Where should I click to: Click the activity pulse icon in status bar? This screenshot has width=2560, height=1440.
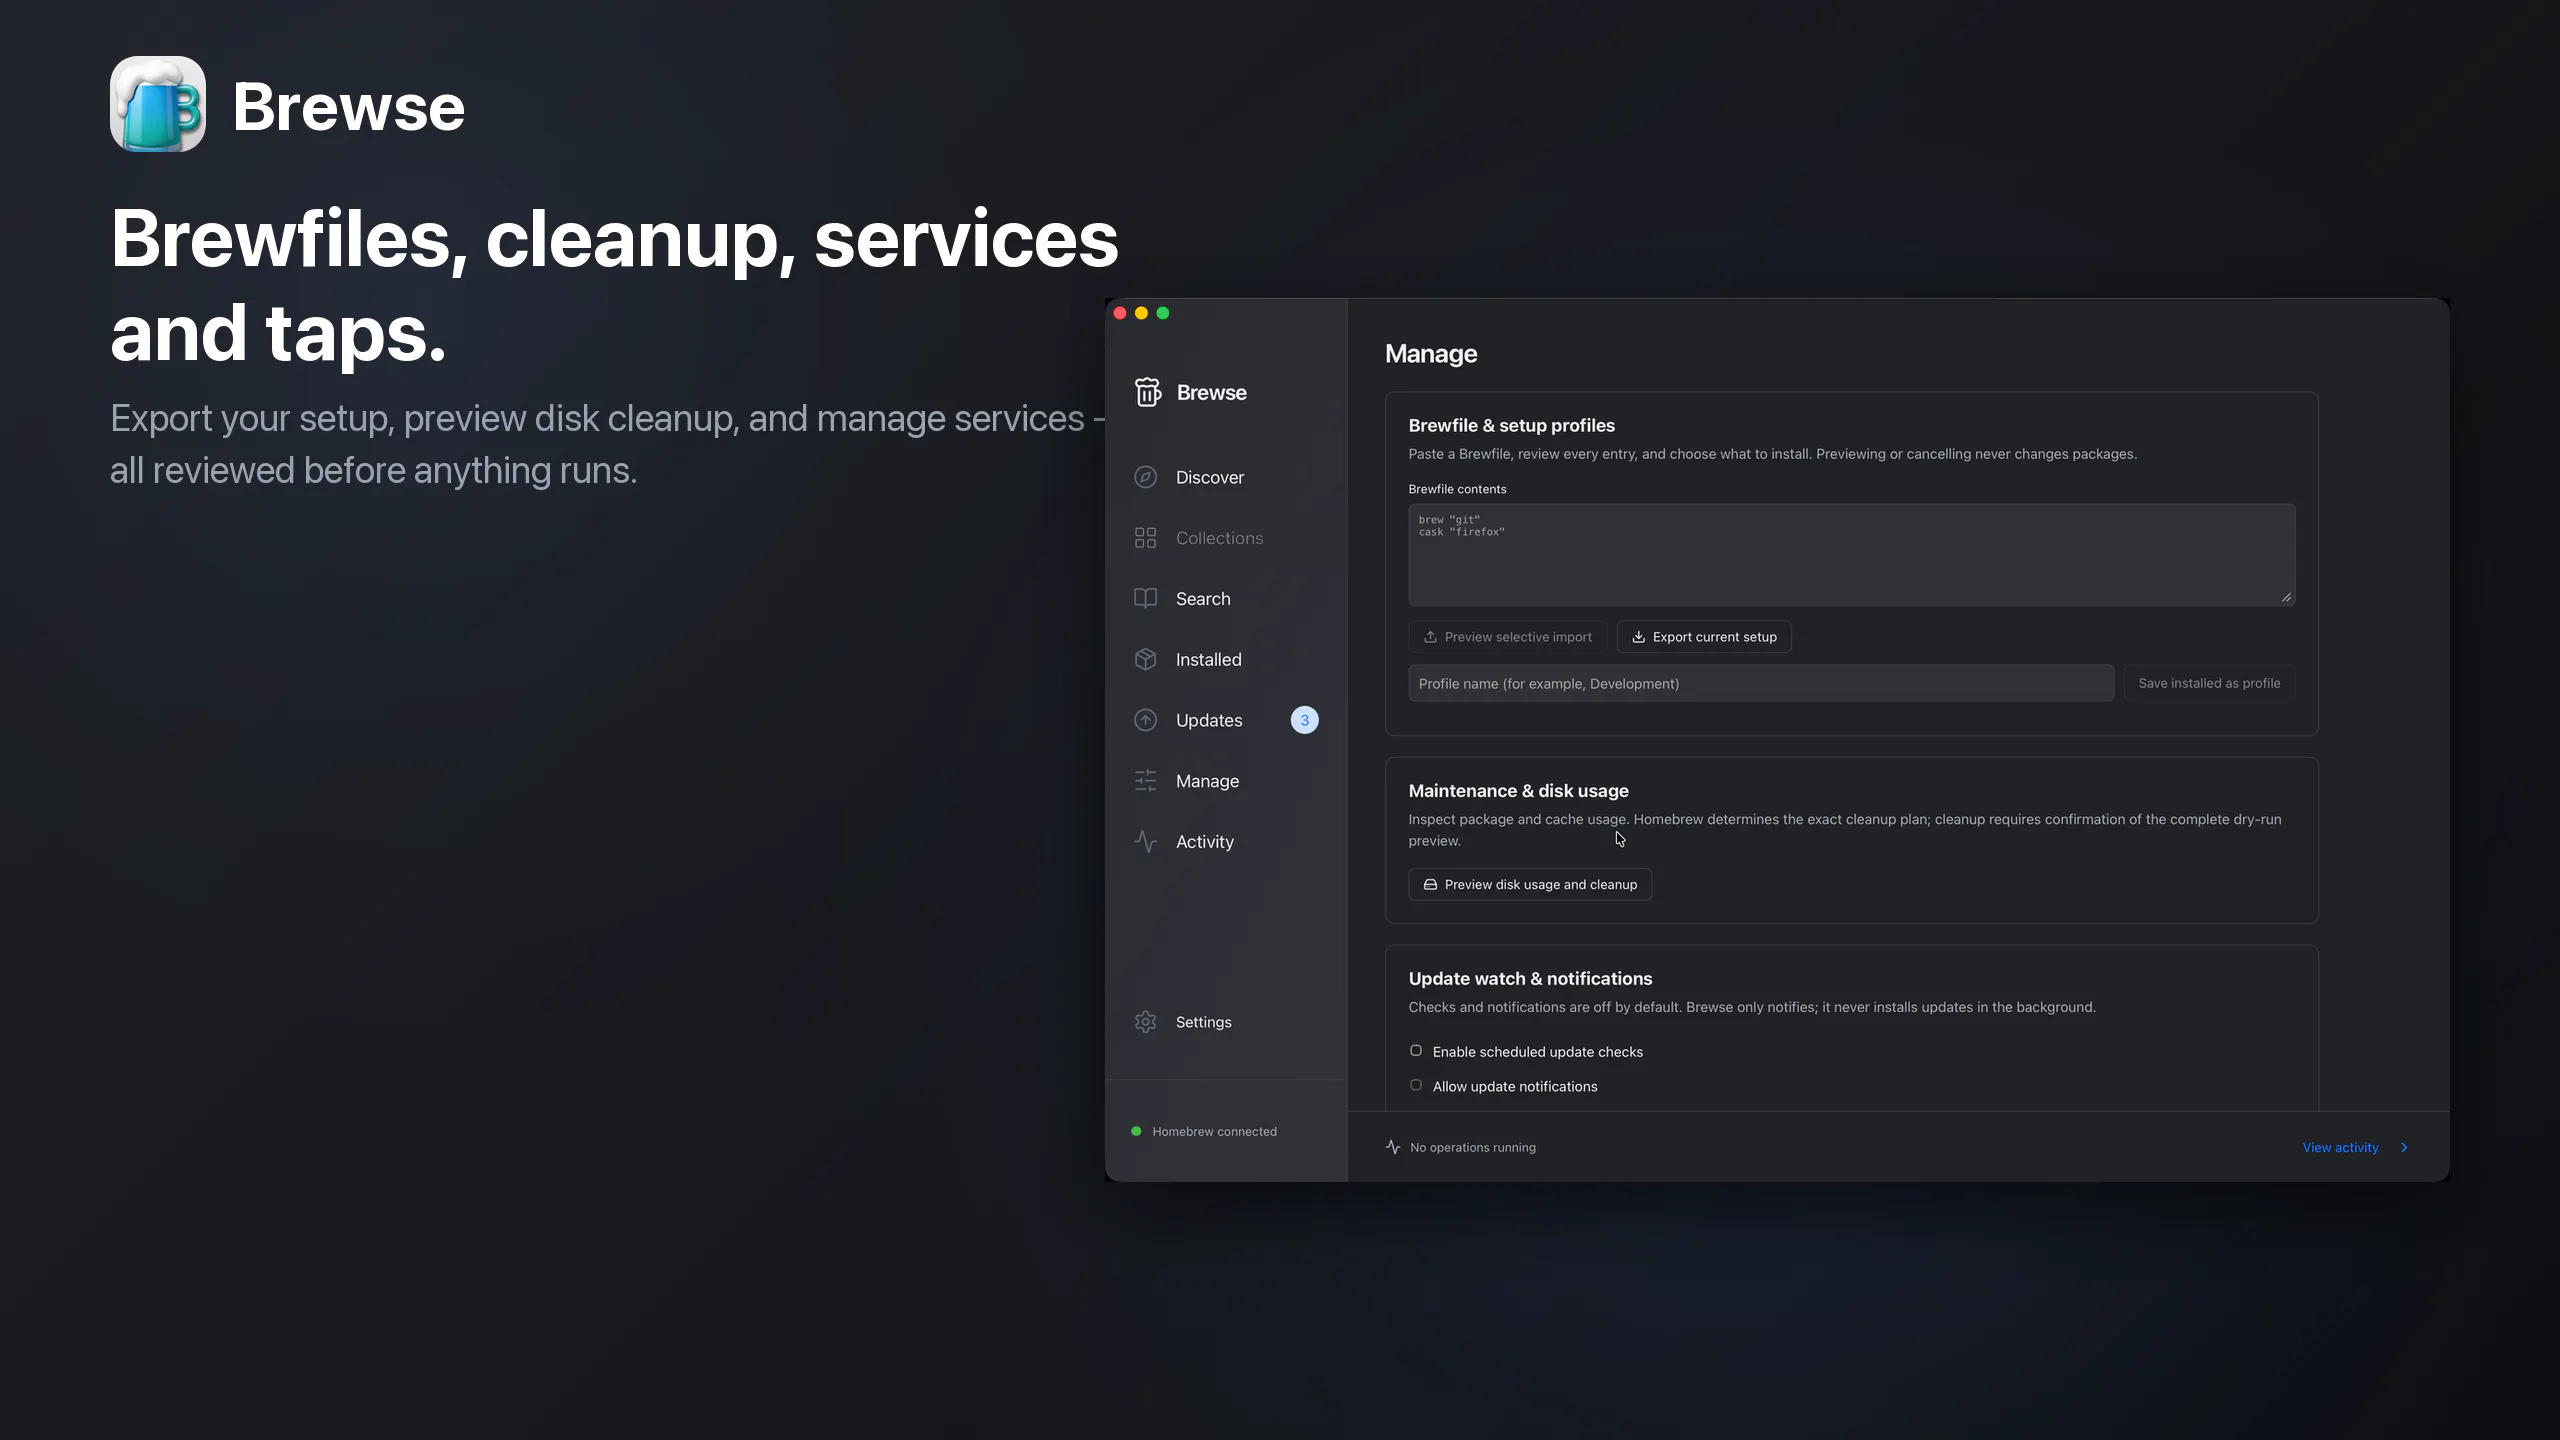tap(1393, 1147)
